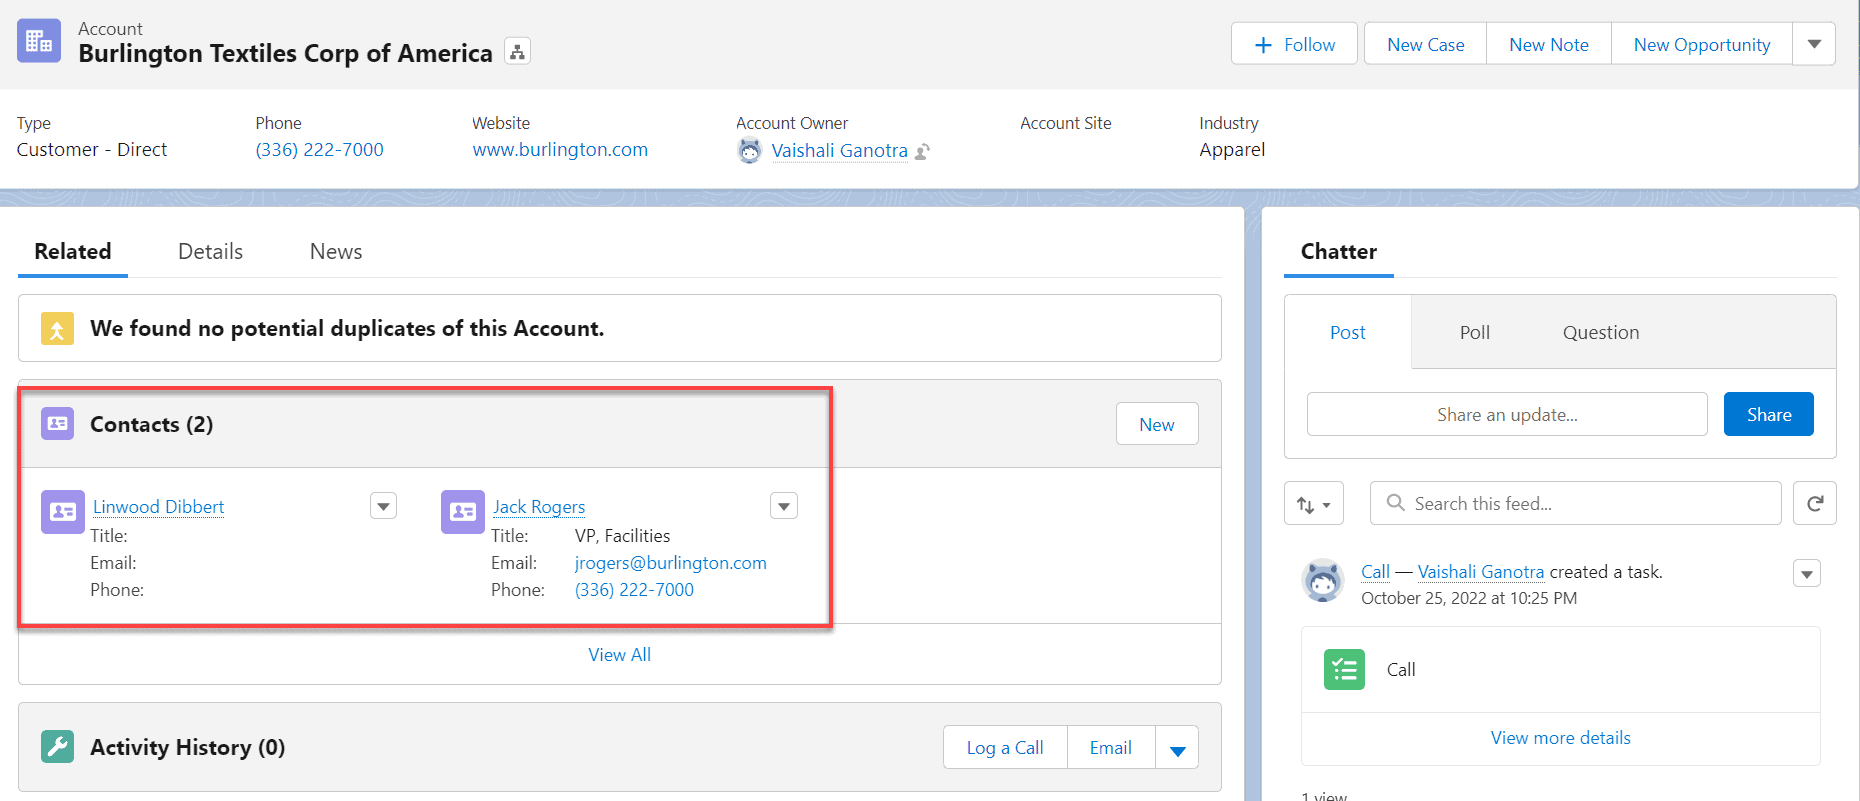Viewport: 1860px width, 801px height.
Task: Click the Apparel industry value
Action: pos(1232,150)
